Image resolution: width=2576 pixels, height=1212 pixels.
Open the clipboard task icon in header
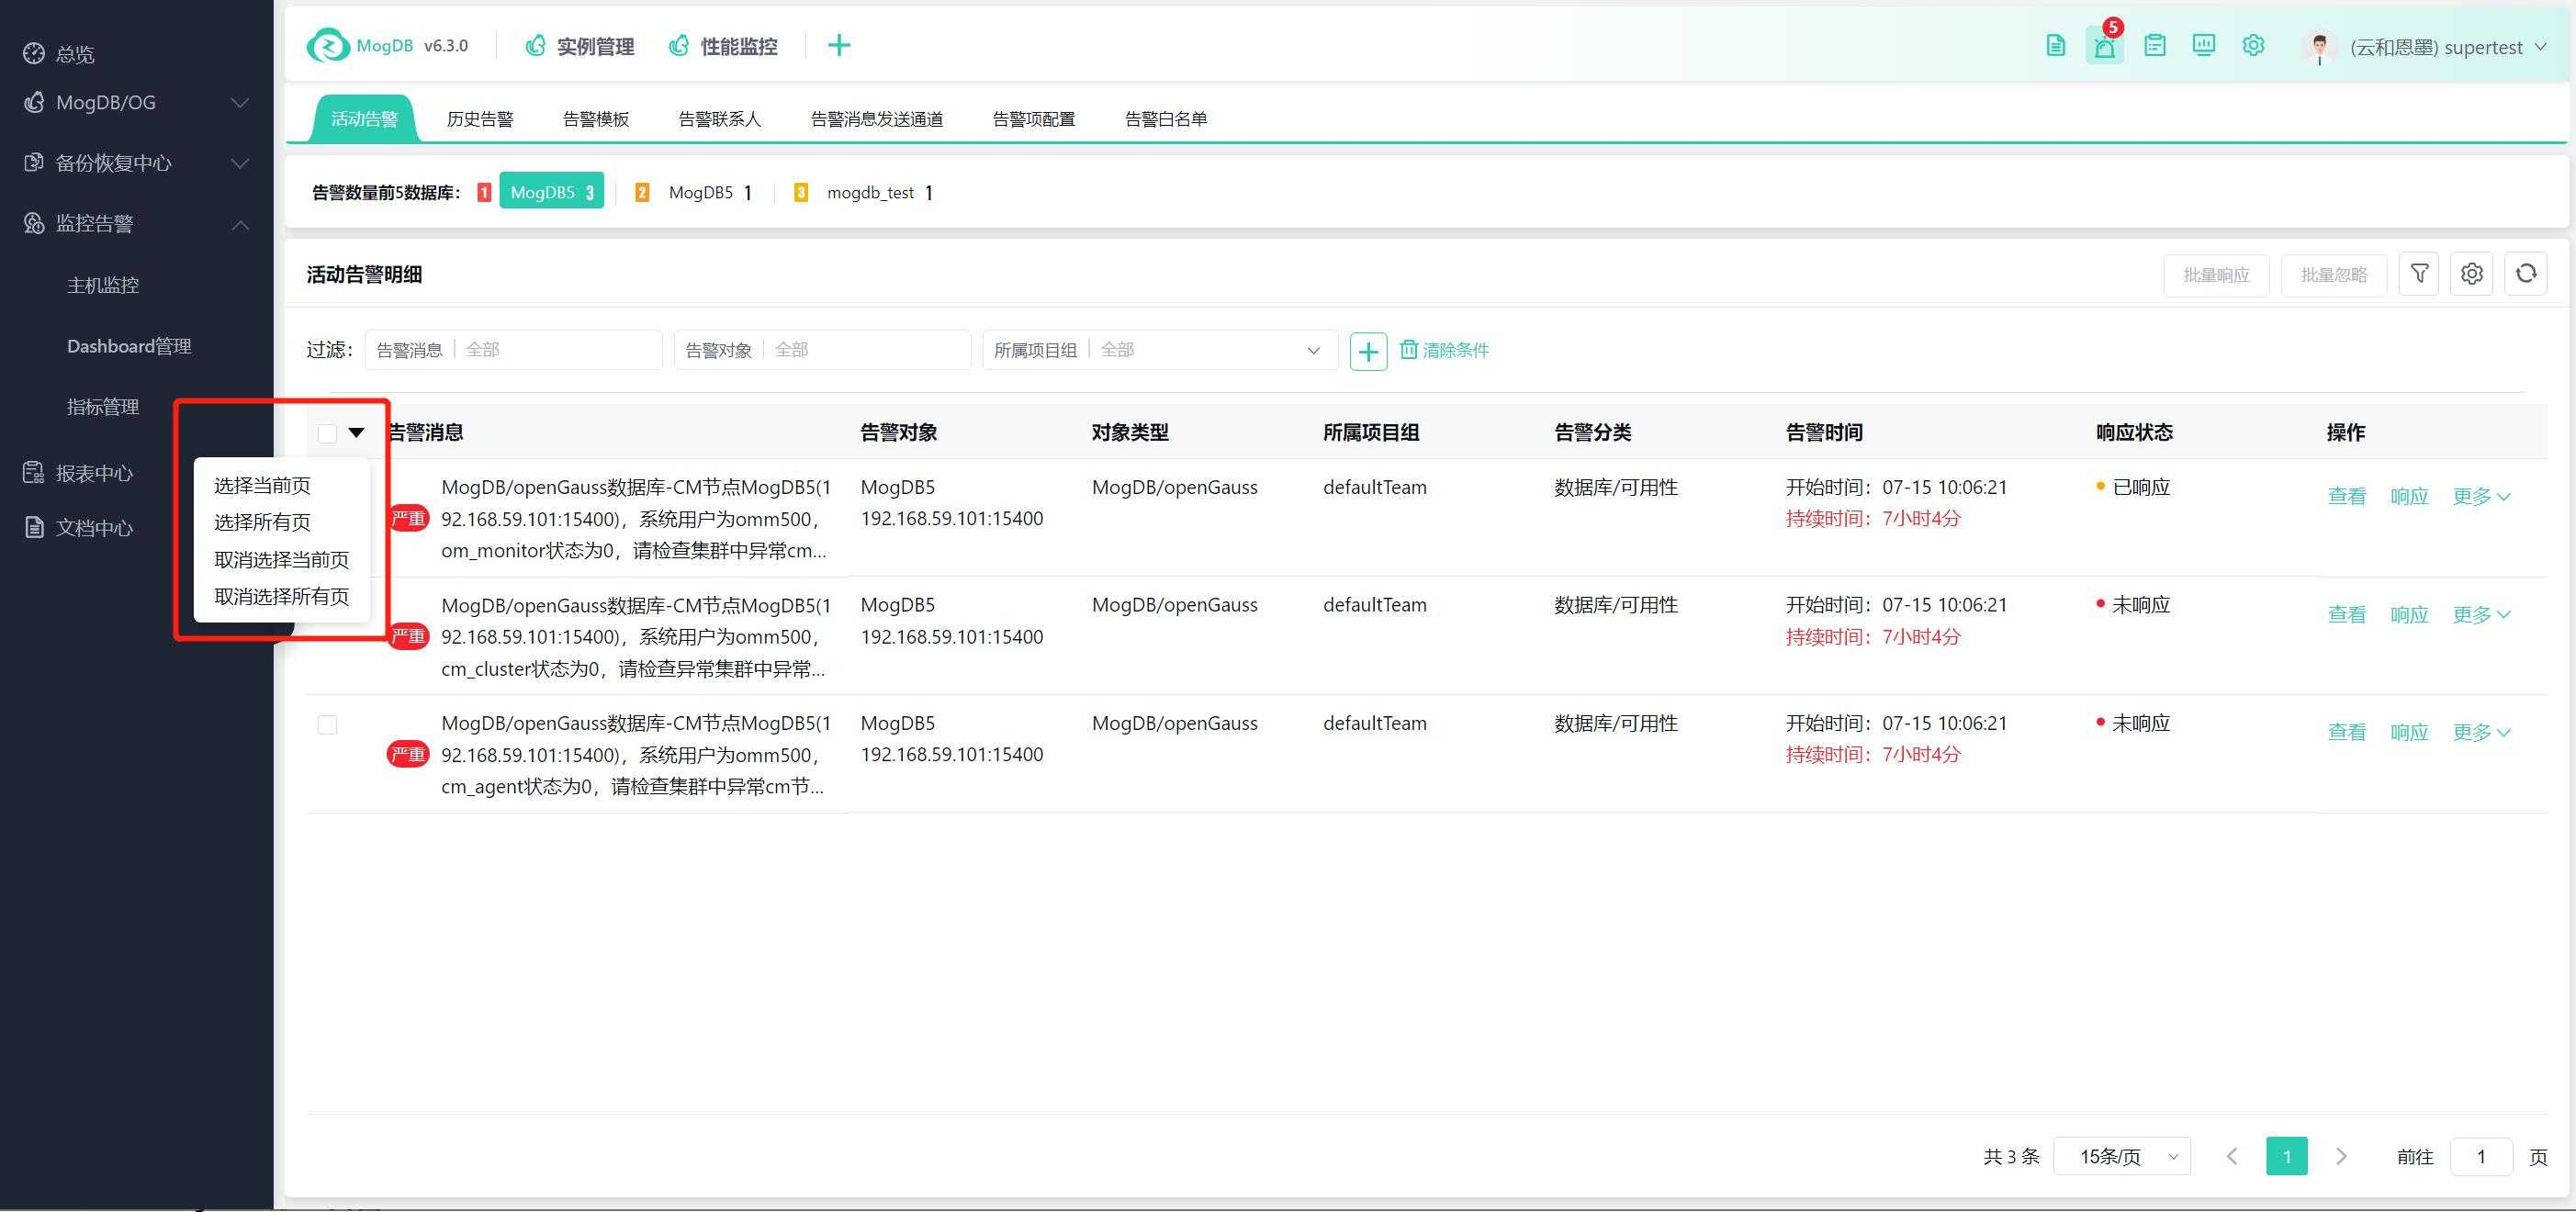tap(2155, 46)
